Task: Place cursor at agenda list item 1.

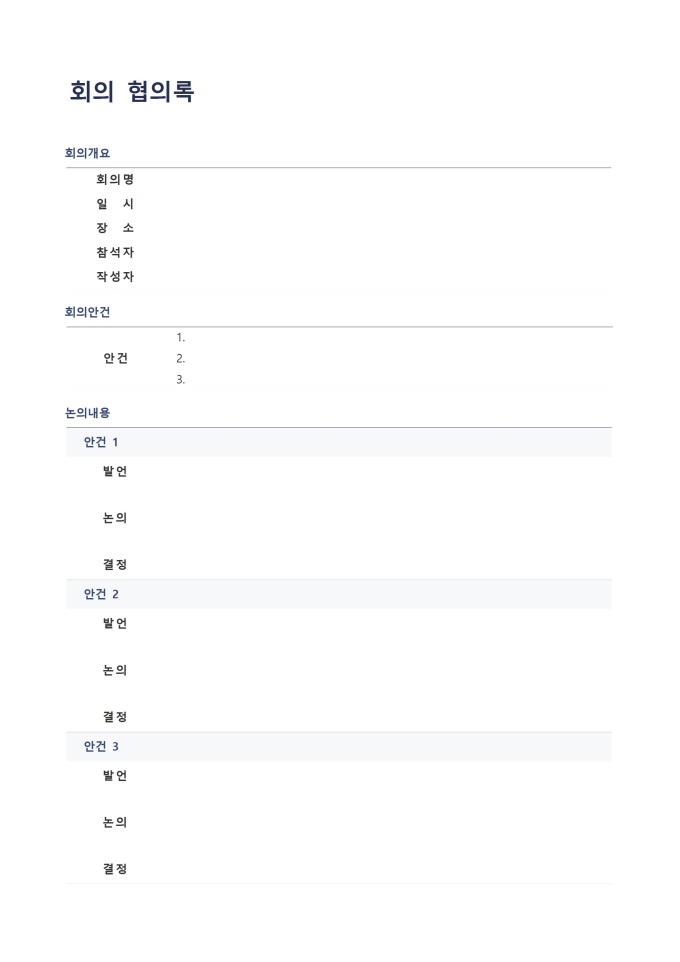Action: [181, 338]
